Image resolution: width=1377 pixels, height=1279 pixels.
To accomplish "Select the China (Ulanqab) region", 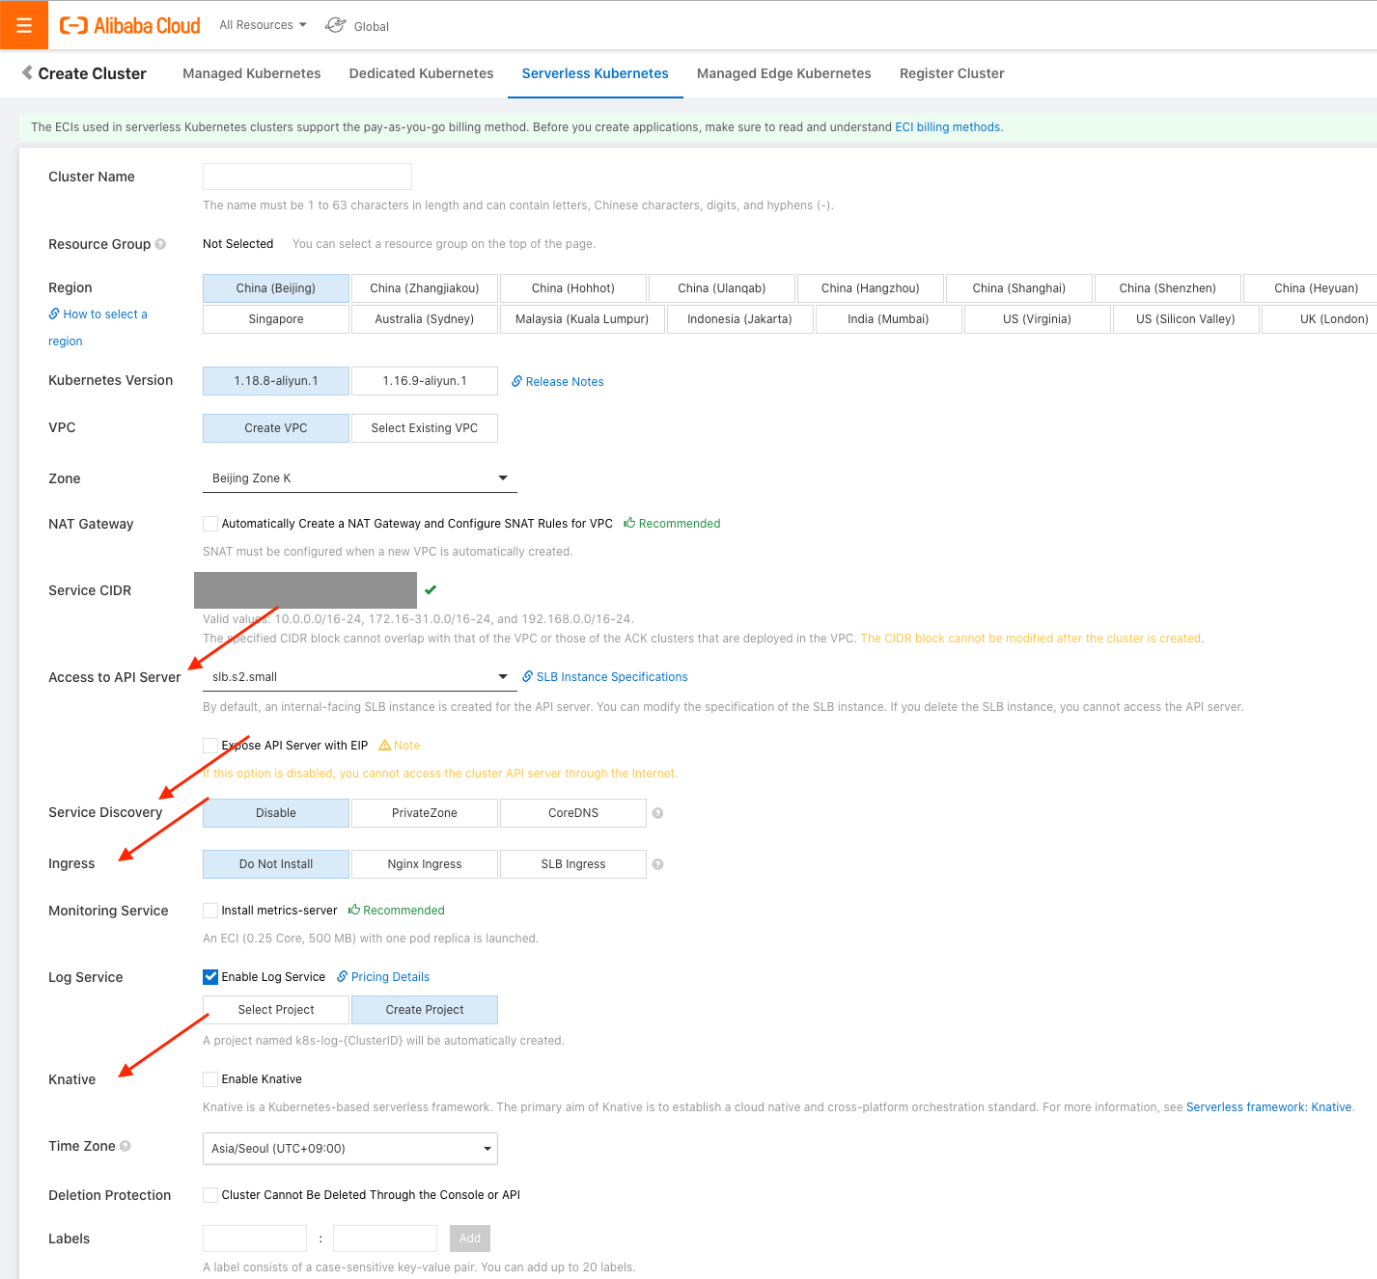I will click(x=722, y=288).
